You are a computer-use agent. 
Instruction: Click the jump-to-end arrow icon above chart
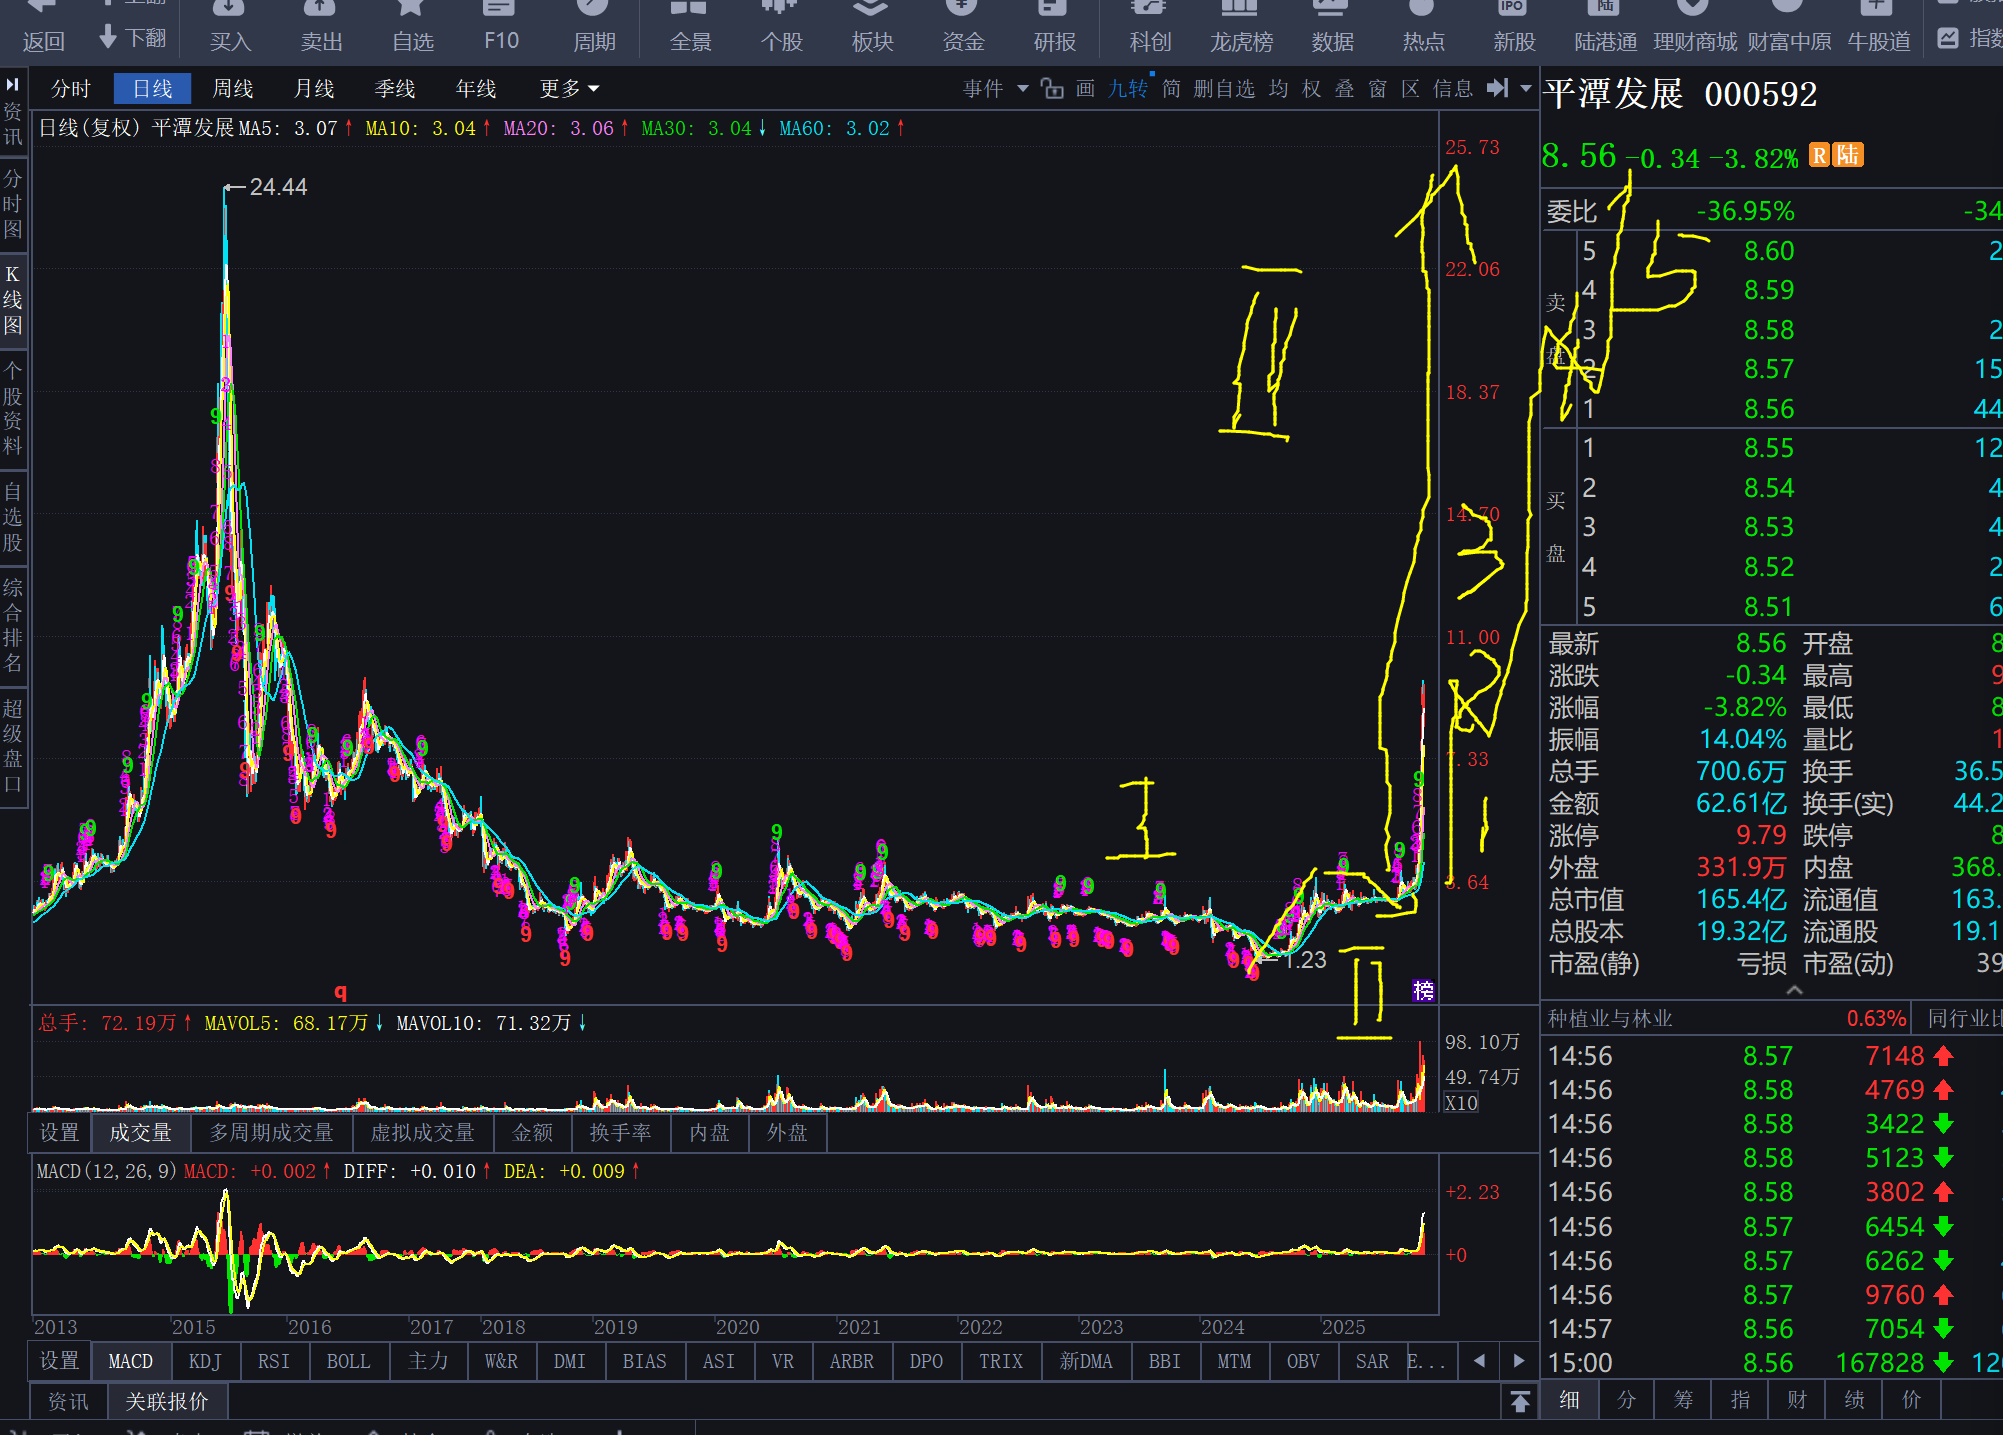1497,88
